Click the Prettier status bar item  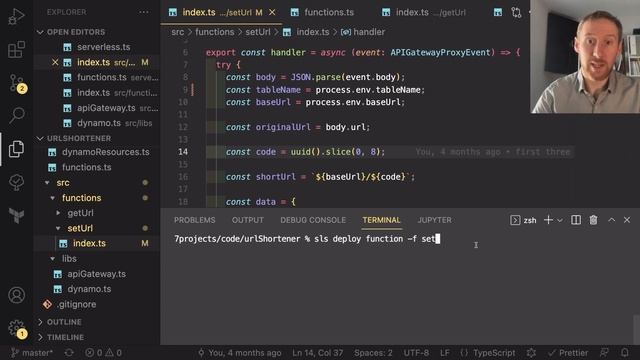pos(568,353)
